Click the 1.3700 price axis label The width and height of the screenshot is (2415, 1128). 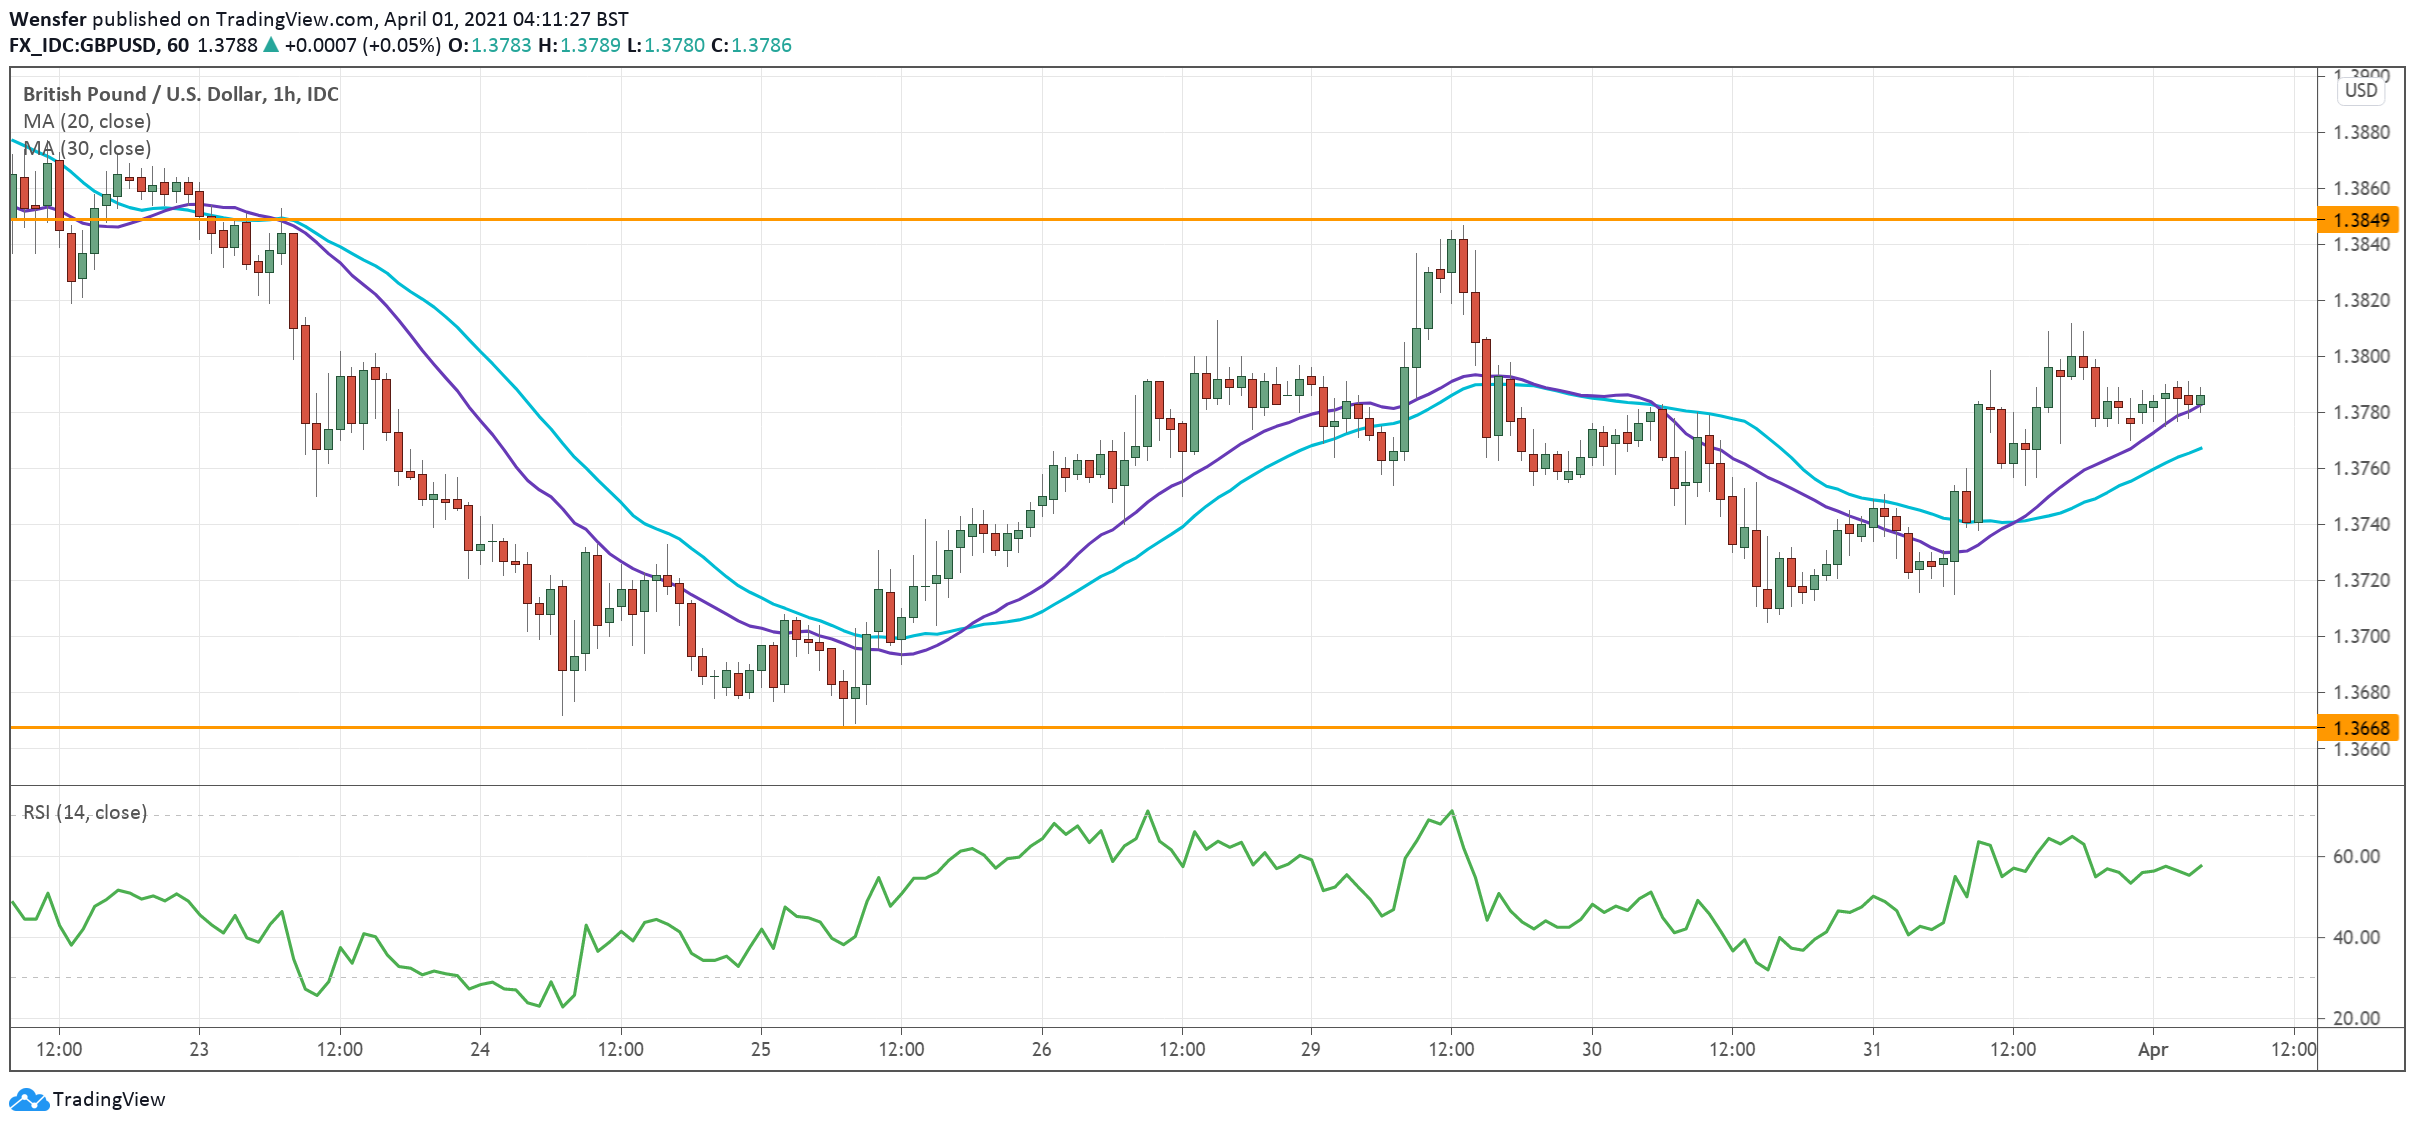pos(2360,637)
